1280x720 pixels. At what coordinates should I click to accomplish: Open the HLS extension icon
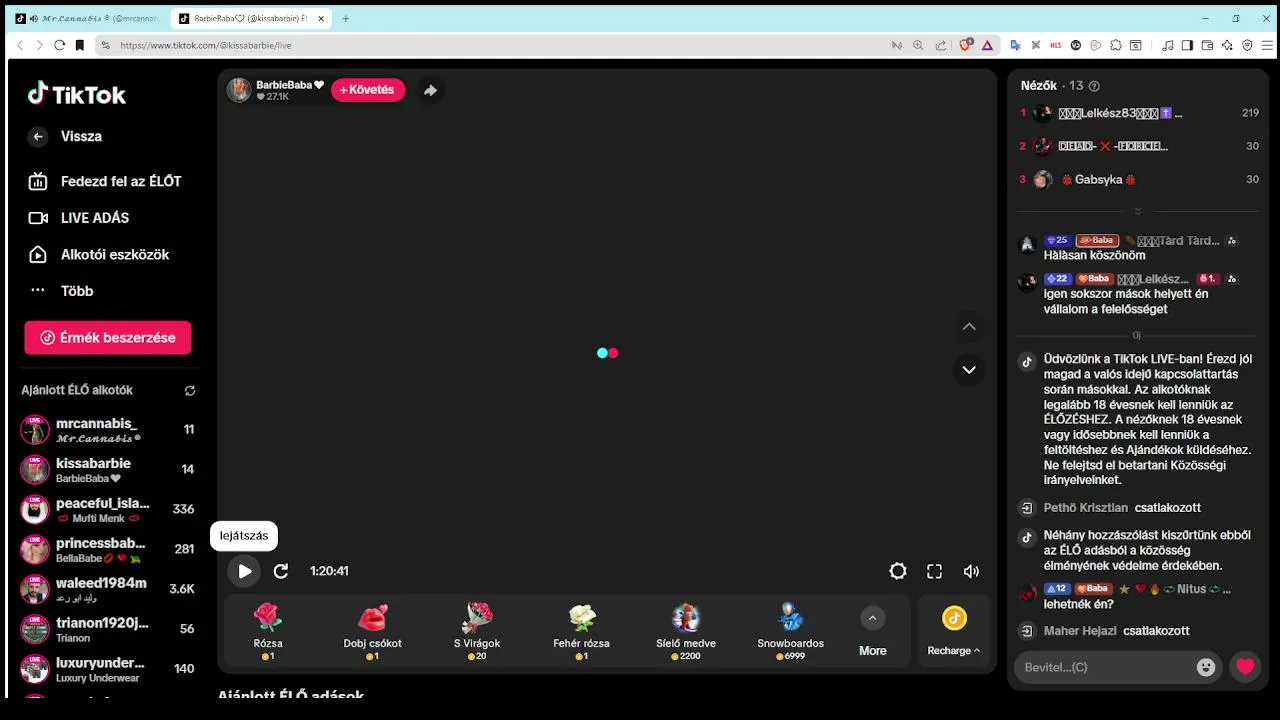coord(1056,45)
